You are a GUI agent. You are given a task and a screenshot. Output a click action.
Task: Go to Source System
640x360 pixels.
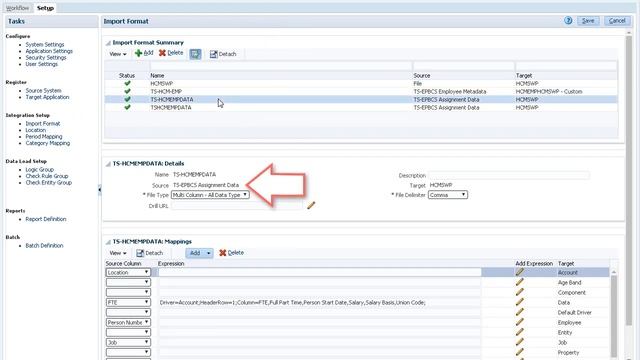pyautogui.click(x=43, y=91)
